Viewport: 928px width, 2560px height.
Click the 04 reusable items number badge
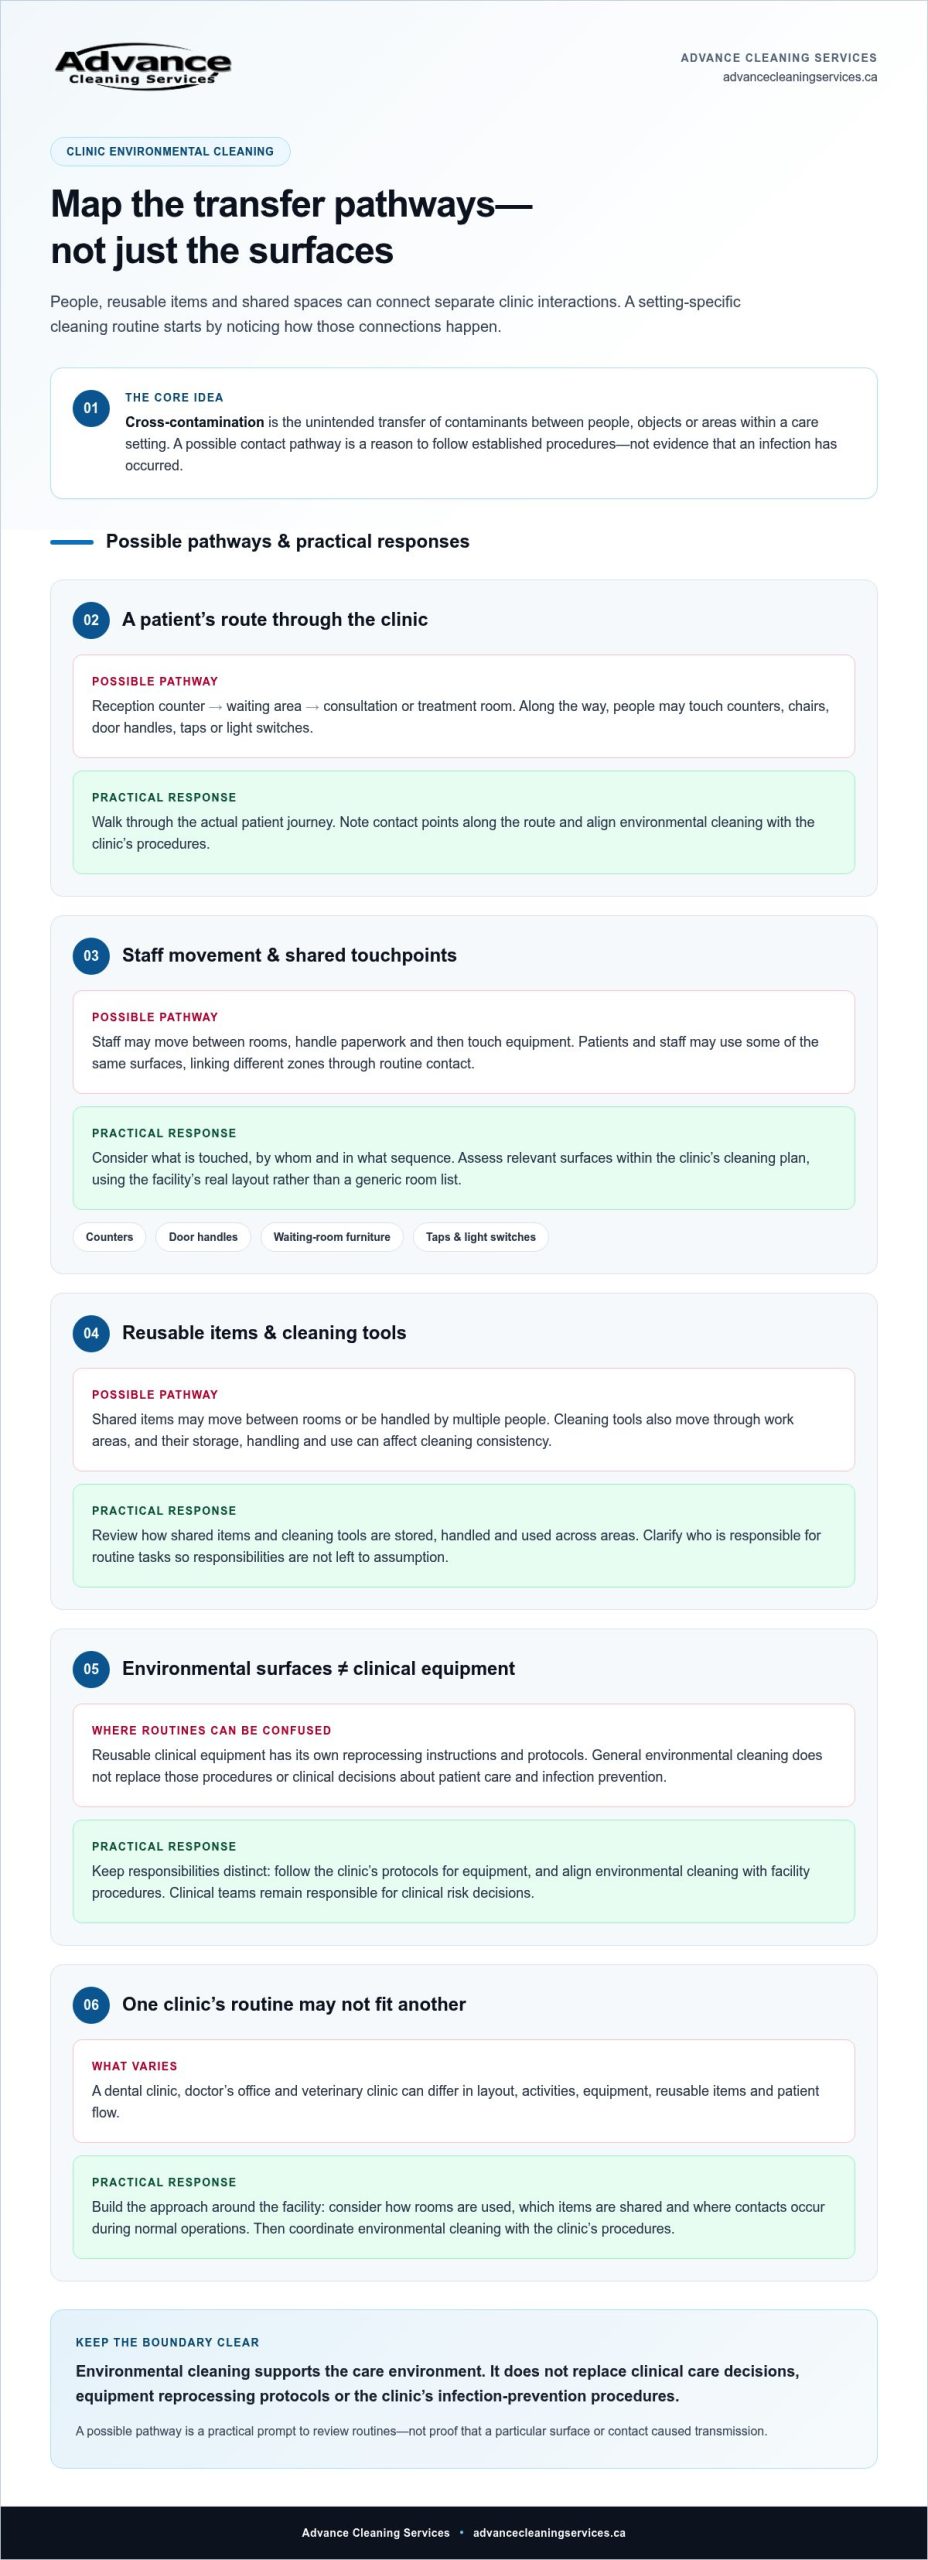[x=91, y=1333]
